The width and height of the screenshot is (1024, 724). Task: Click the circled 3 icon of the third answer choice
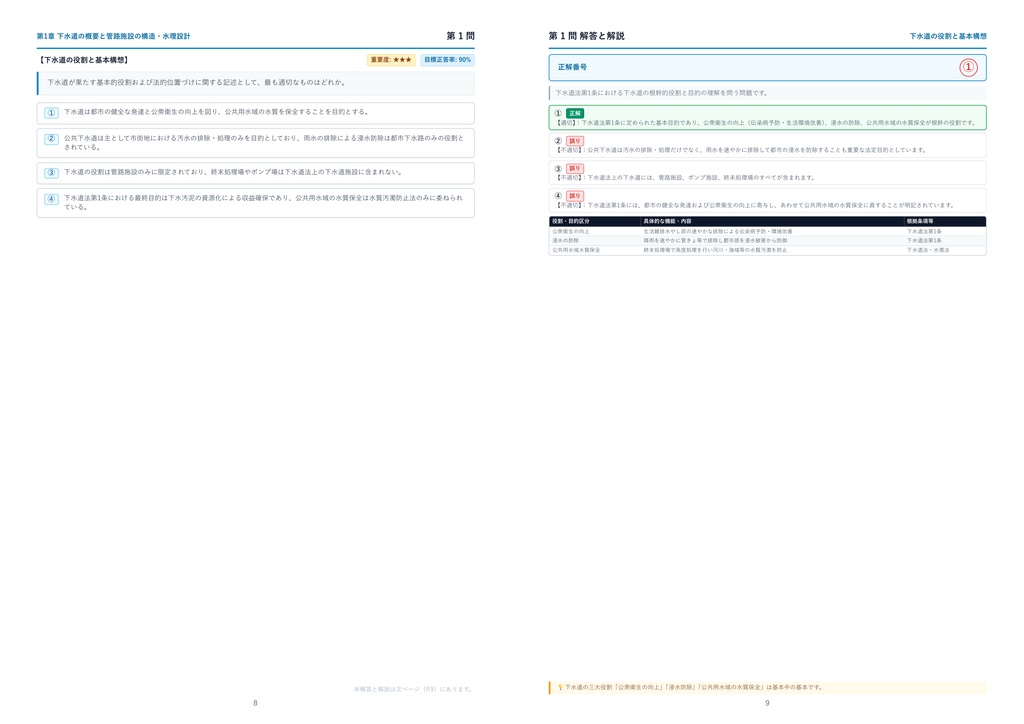tap(52, 173)
